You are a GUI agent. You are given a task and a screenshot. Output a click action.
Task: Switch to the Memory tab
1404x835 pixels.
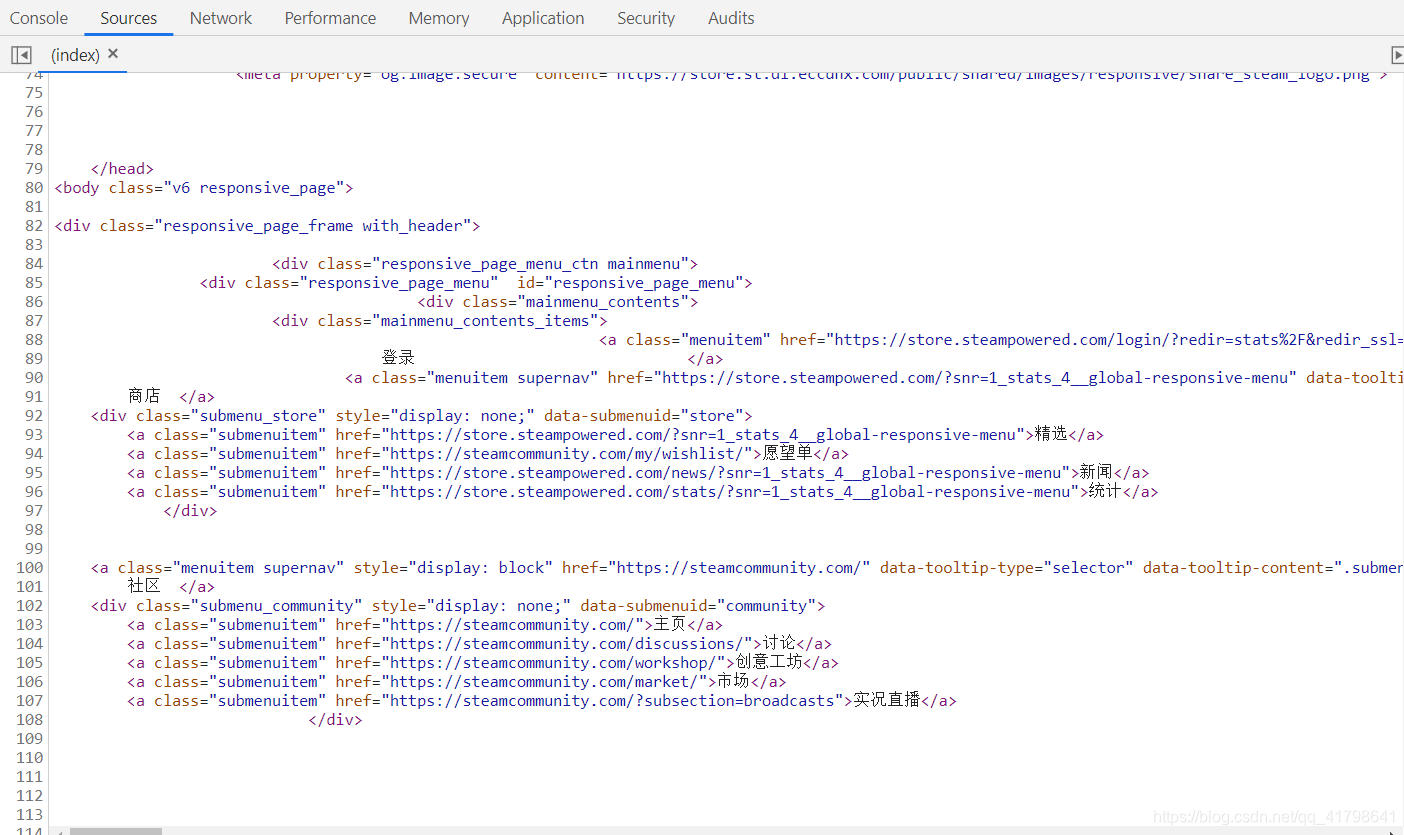pyautogui.click(x=439, y=18)
